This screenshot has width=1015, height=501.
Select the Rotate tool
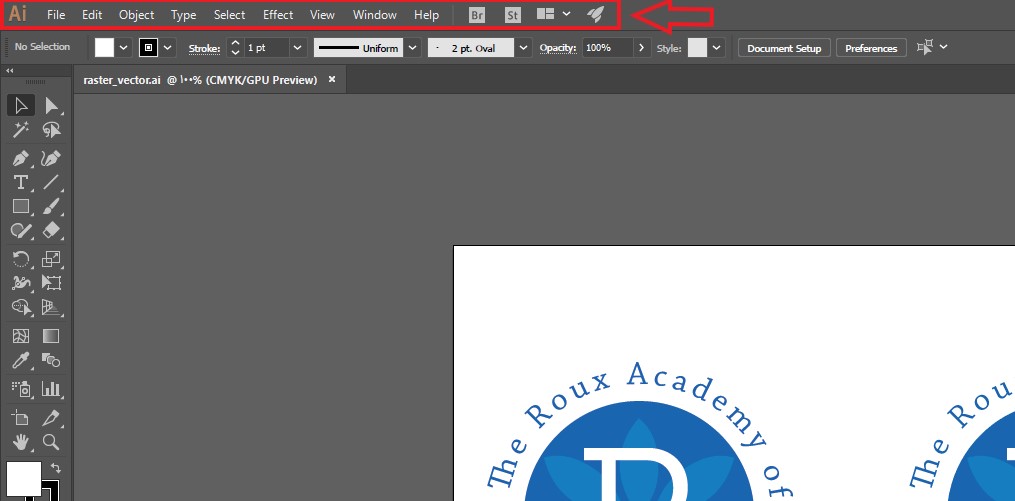(x=21, y=259)
